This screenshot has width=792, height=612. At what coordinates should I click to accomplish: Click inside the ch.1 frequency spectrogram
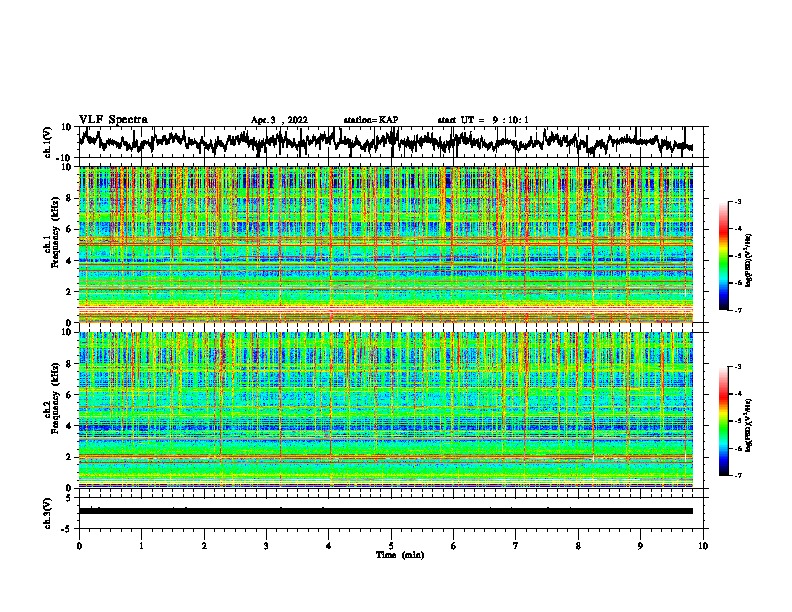tap(386, 244)
